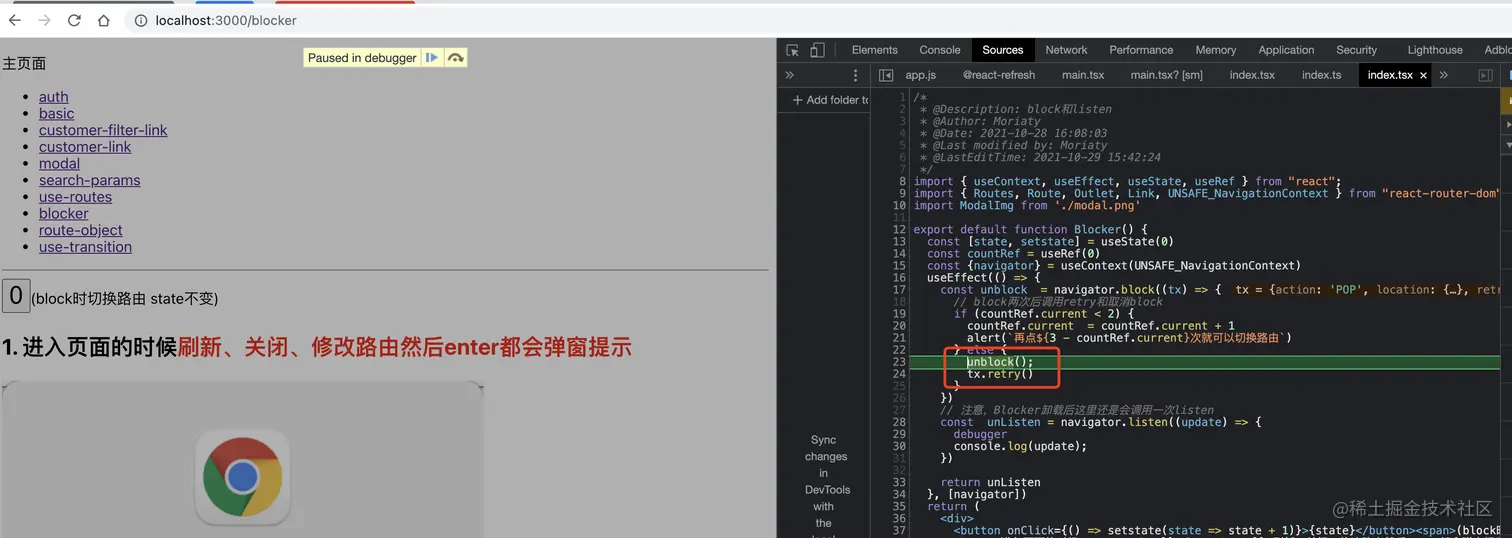Click the return unListen code line
The image size is (1512, 538).
click(x=991, y=482)
